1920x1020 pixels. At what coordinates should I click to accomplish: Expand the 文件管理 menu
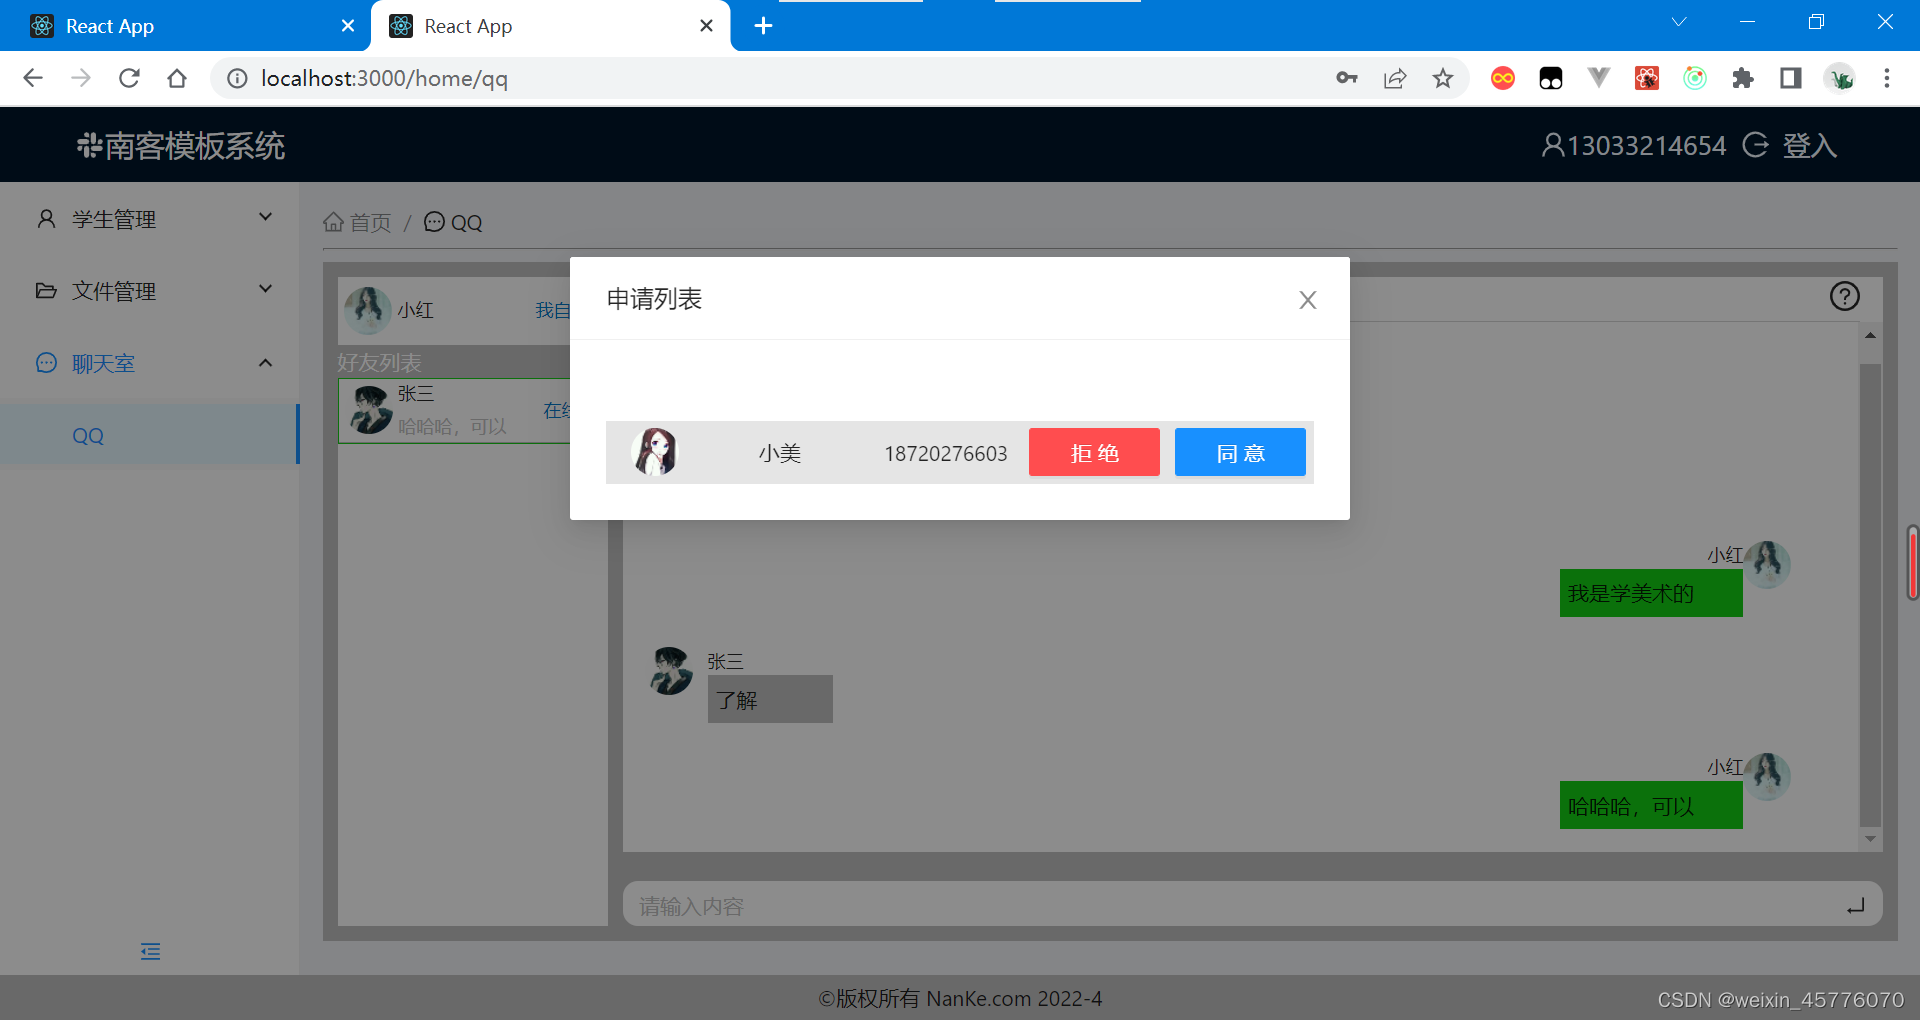pos(150,290)
